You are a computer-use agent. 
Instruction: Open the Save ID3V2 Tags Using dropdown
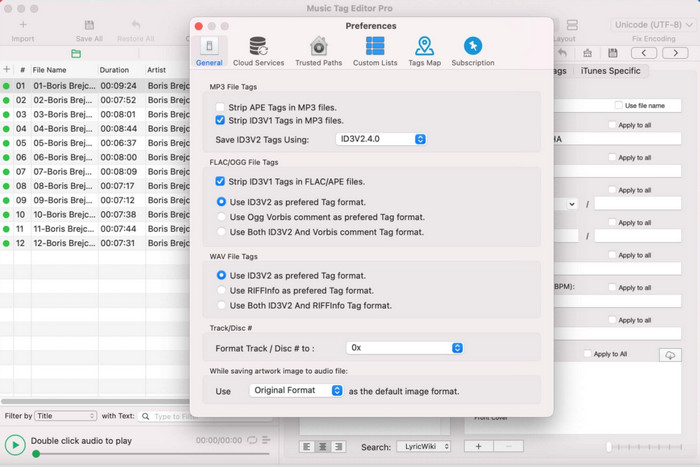[x=381, y=139]
